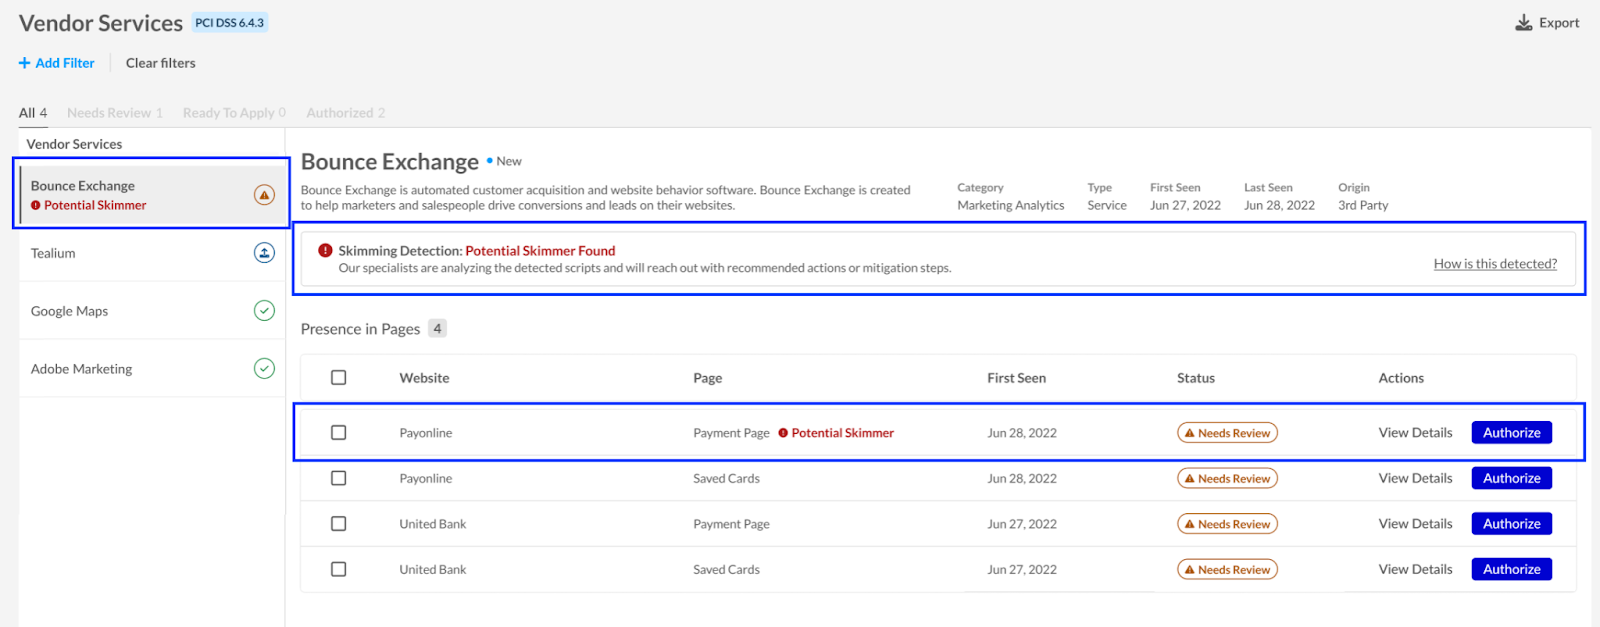Click the Marketing Analytics category value
Image resolution: width=1600 pixels, height=627 pixels.
click(x=1010, y=205)
